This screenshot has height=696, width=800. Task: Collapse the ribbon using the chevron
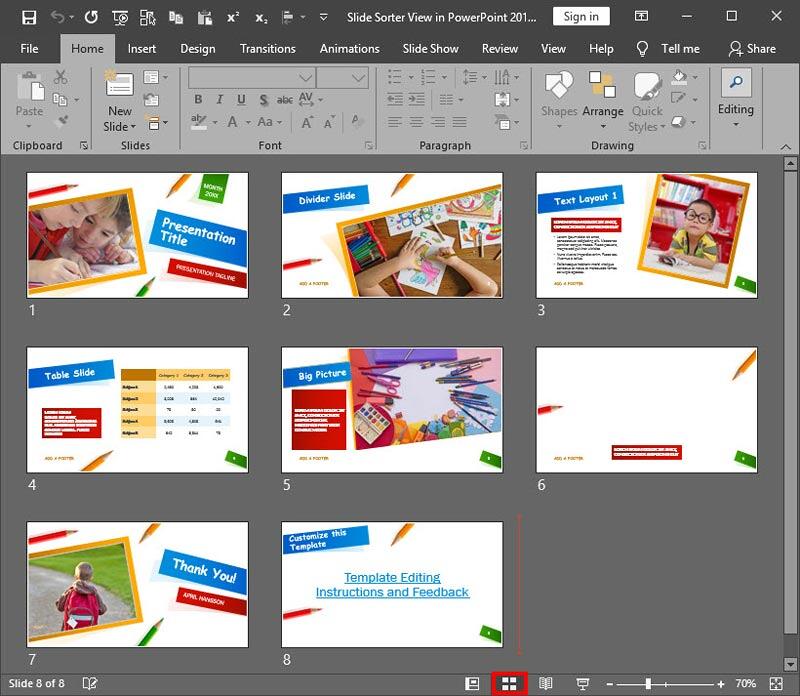786,148
